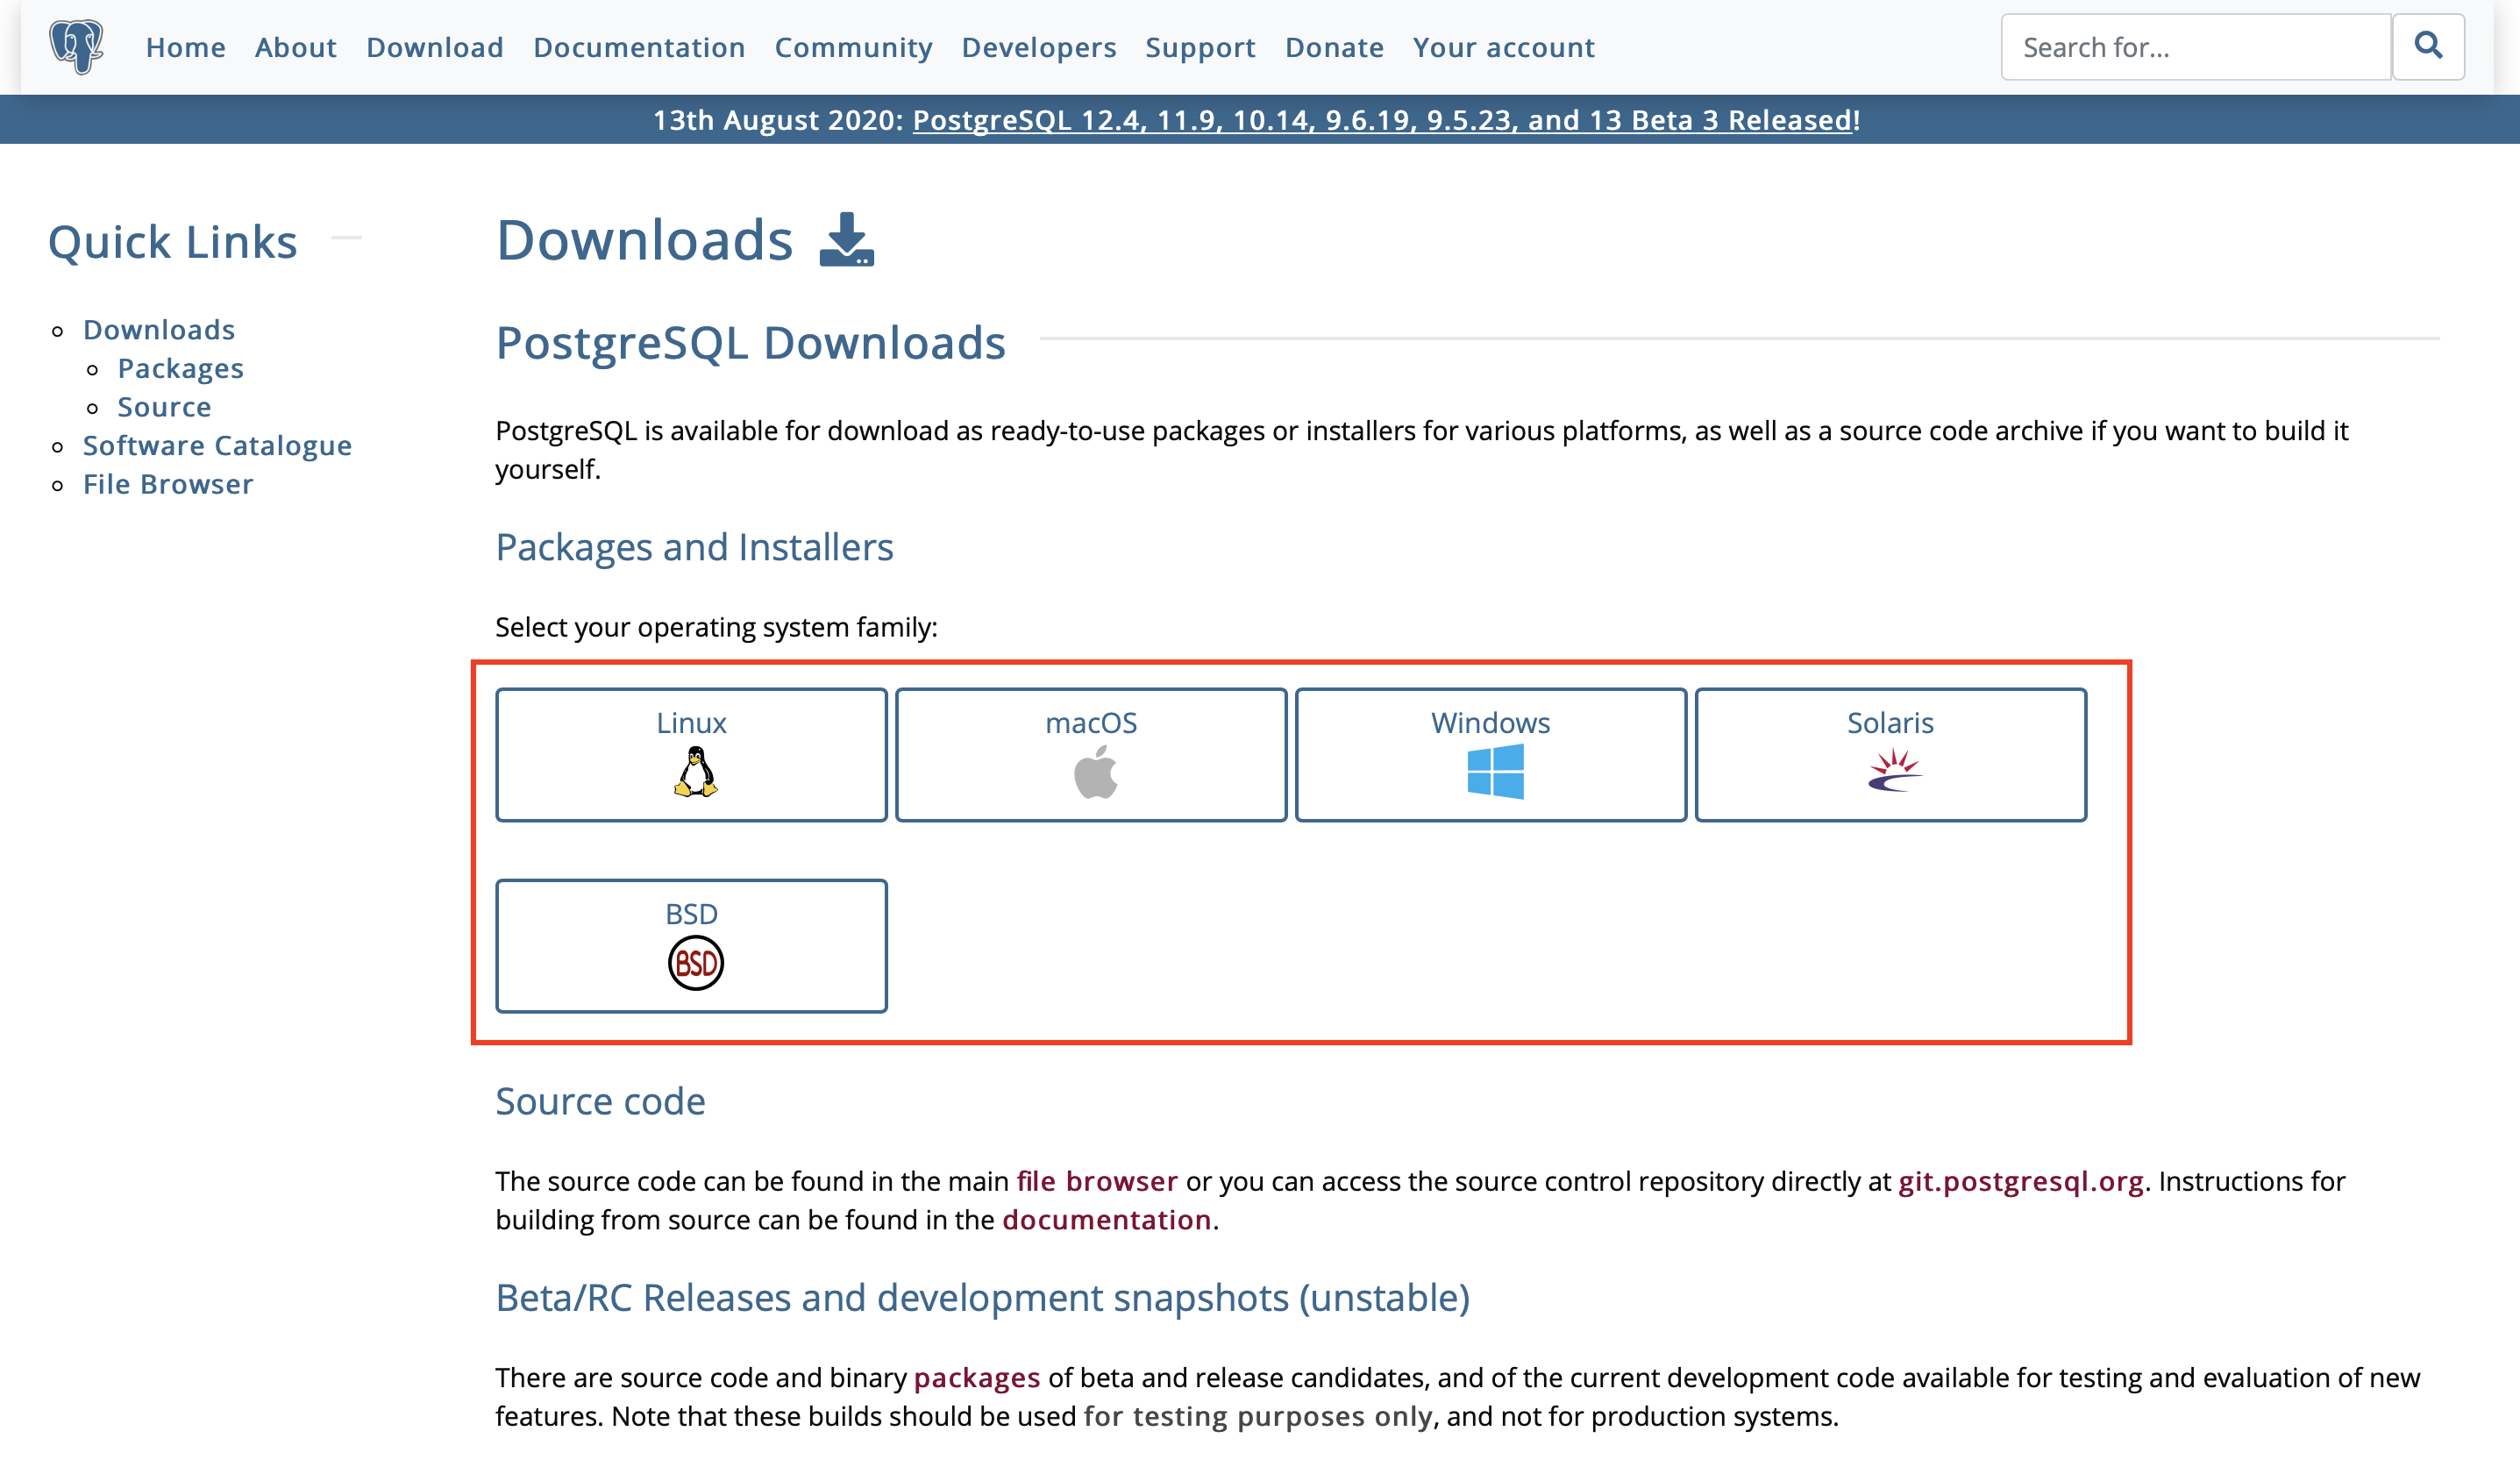Click the BSD operating system icon

pyautogui.click(x=692, y=962)
